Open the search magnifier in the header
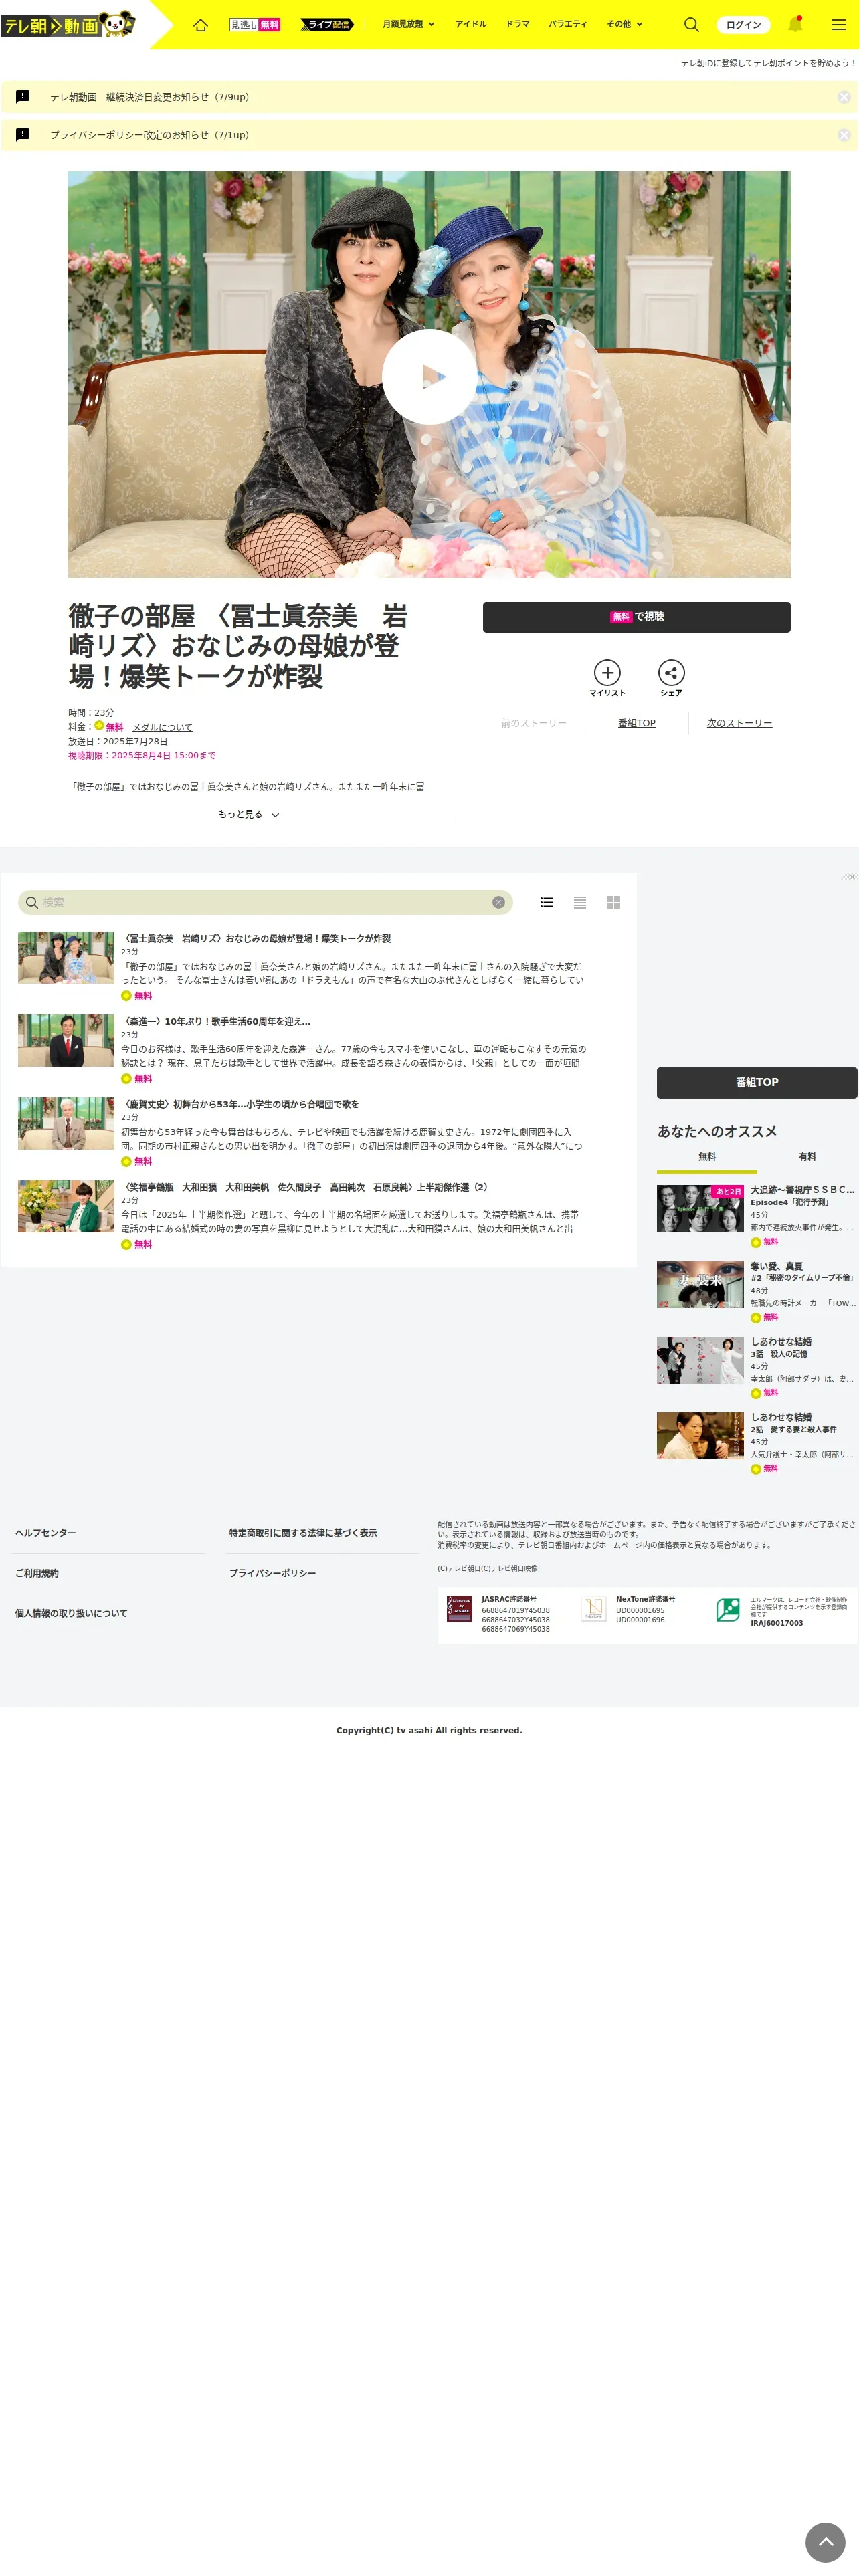The image size is (859, 2576). (x=691, y=25)
